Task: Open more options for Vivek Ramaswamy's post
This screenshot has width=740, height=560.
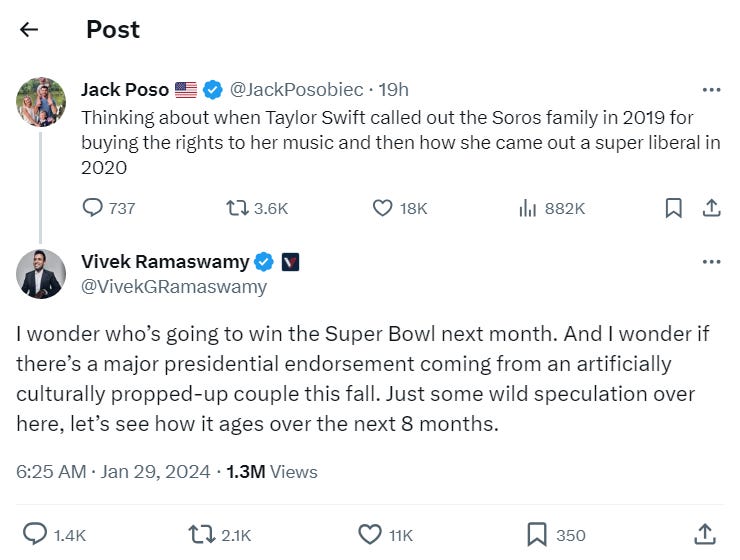Action: coord(711,262)
